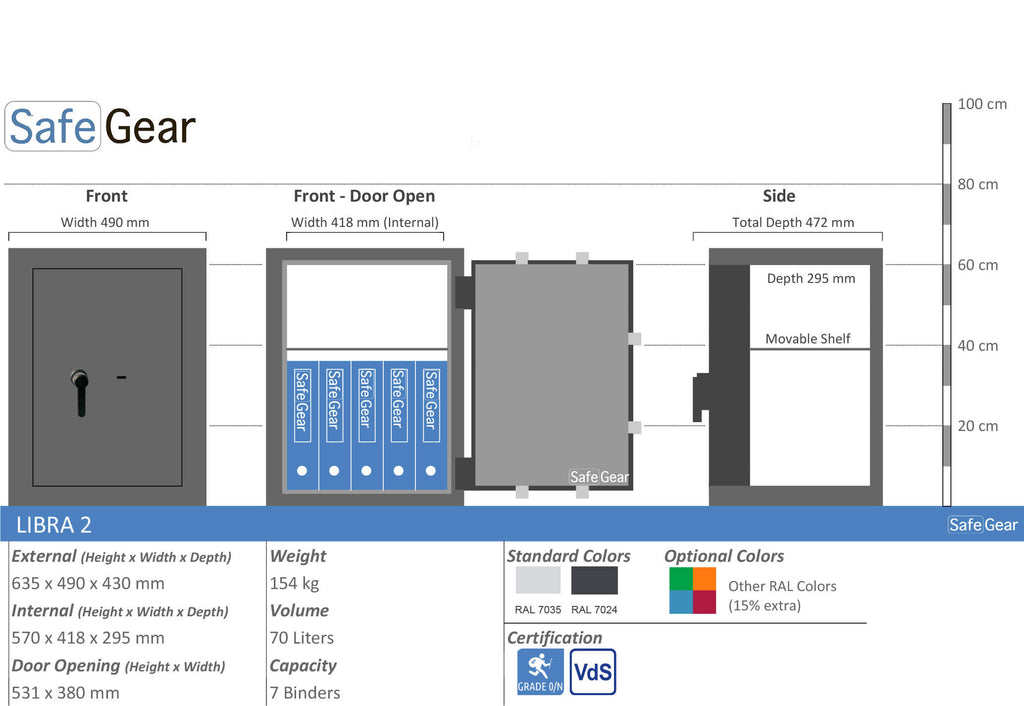The image size is (1024, 706).
Task: Click the '7 Binders' capacity value
Action: [305, 692]
